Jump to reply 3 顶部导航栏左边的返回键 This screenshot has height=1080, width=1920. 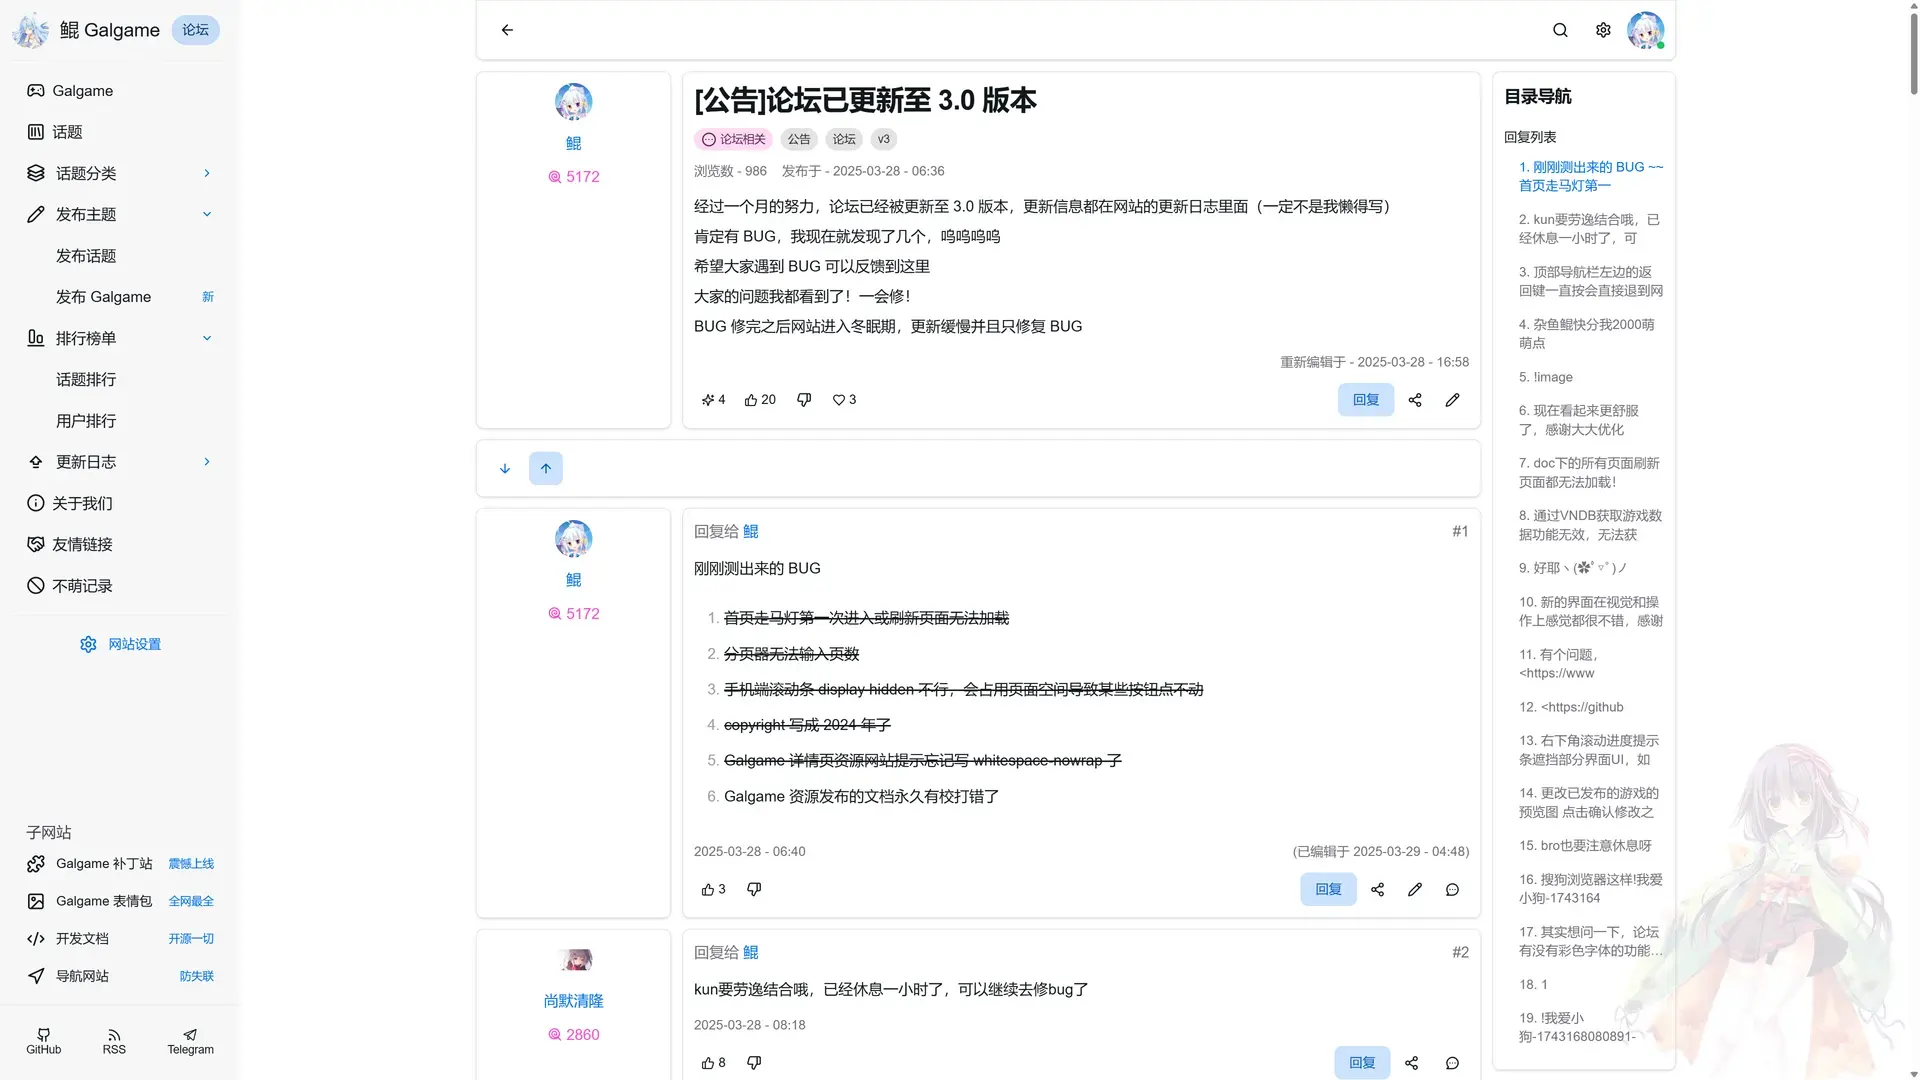coord(1590,282)
